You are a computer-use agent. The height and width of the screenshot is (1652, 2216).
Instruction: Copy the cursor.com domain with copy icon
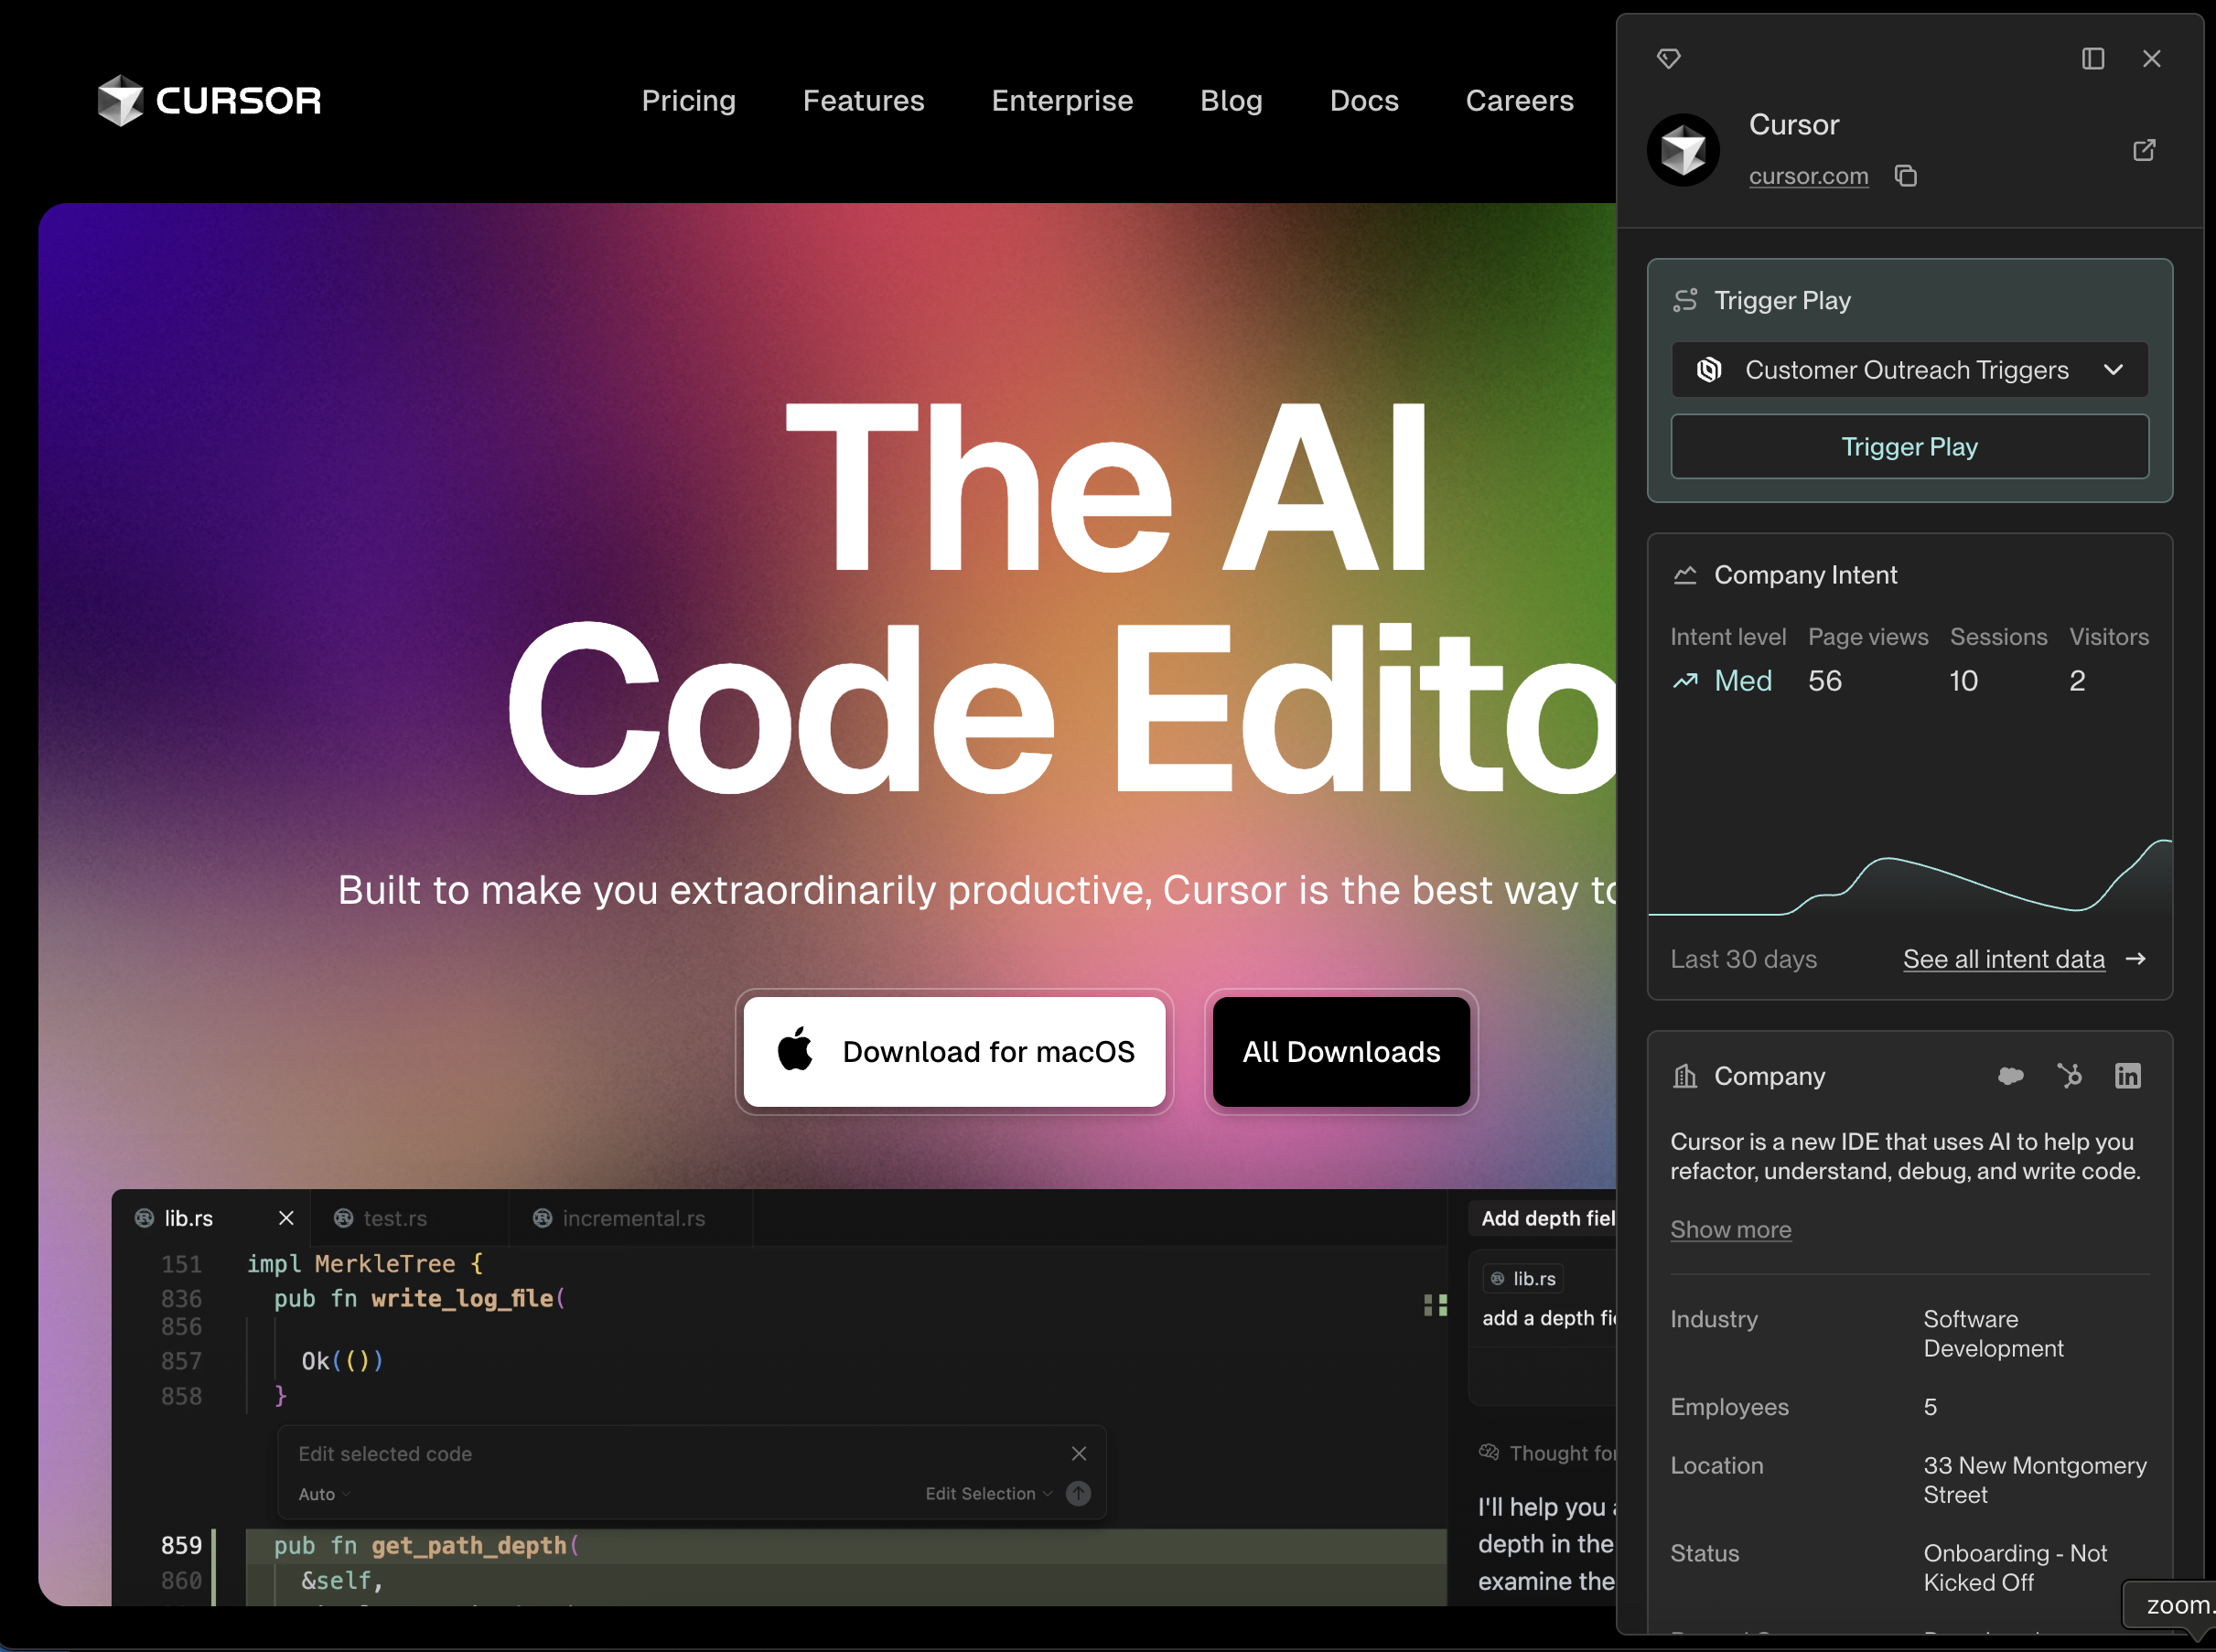coord(1905,176)
